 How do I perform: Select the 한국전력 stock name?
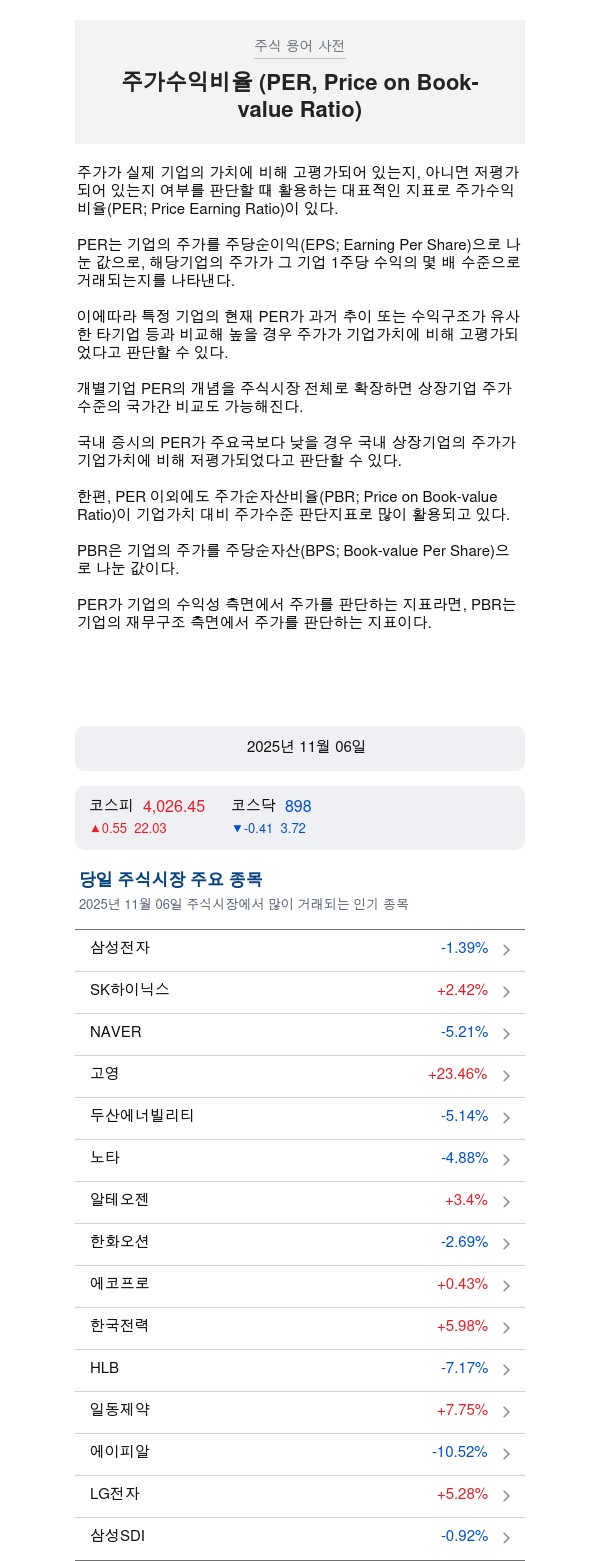pyautogui.click(x=120, y=1326)
